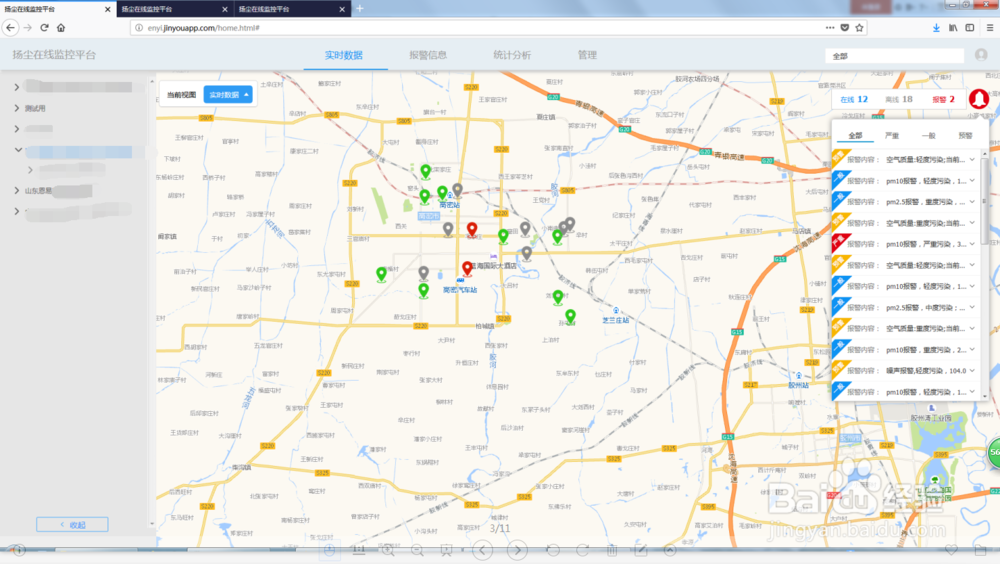Screen dimensions: 1000x564
Task: Filter alarms by 一般 tab
Action: click(x=929, y=135)
